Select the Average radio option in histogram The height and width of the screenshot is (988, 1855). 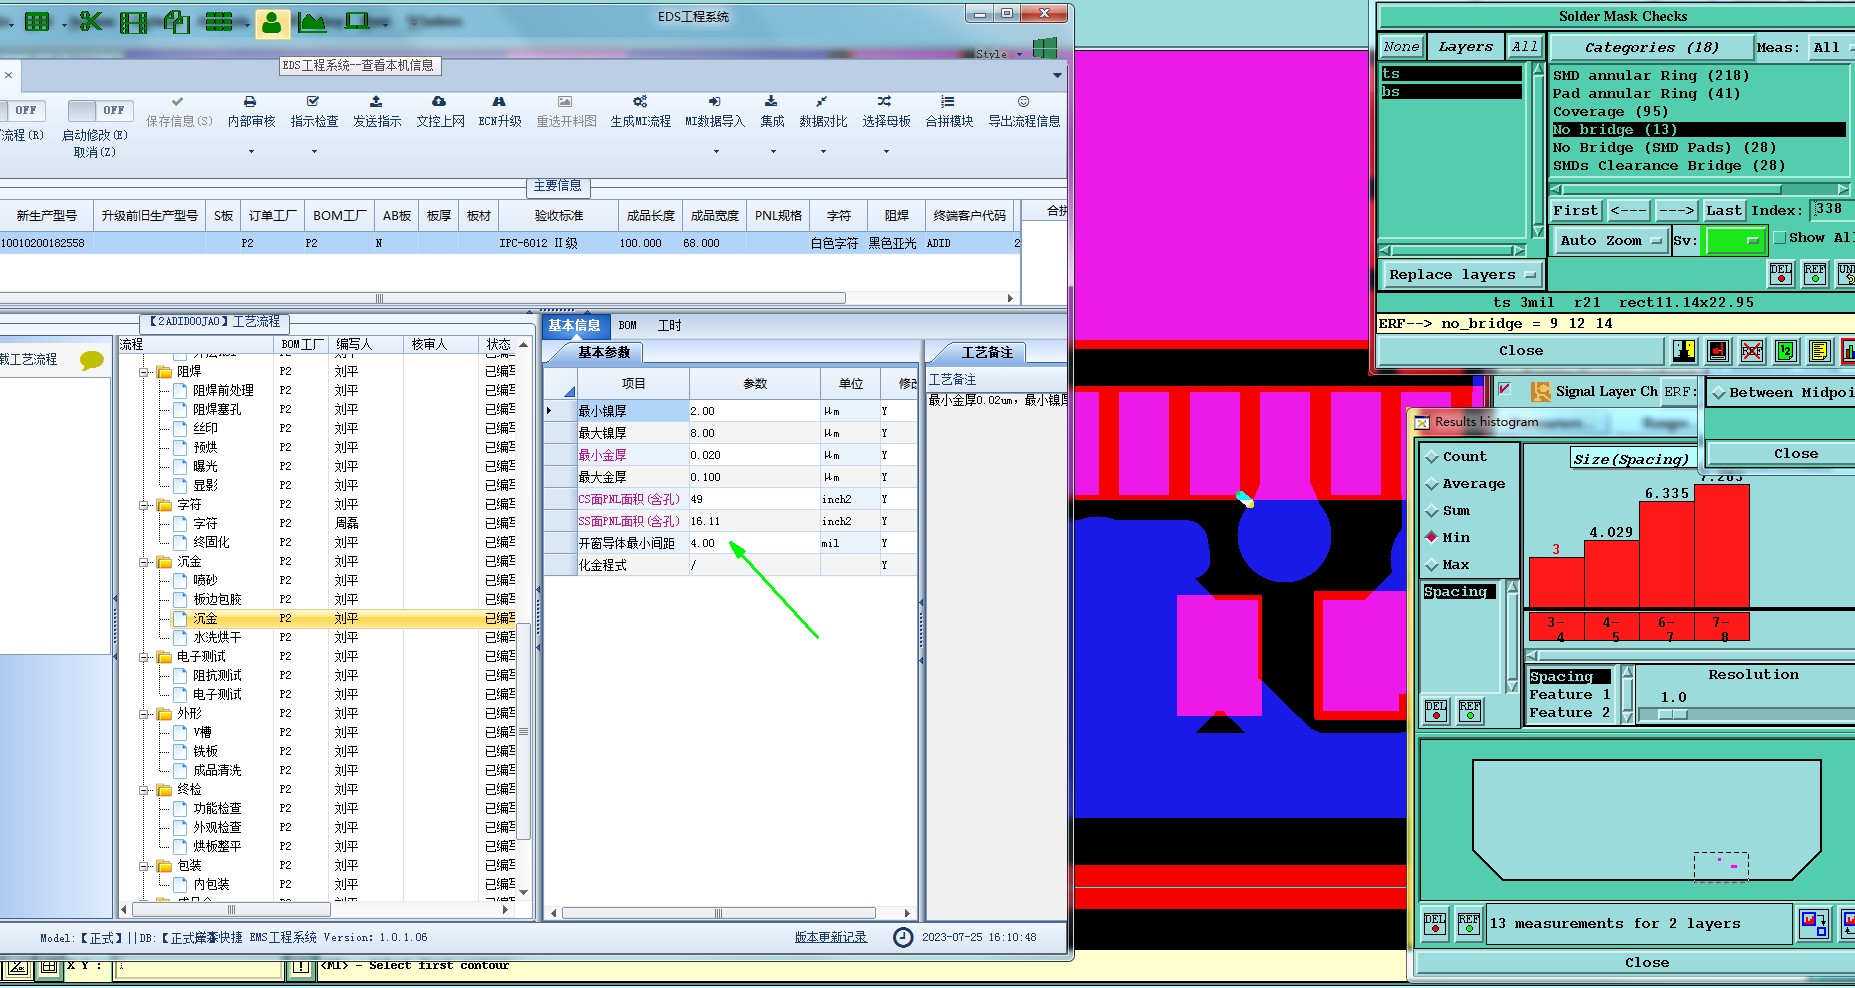pyautogui.click(x=1432, y=484)
